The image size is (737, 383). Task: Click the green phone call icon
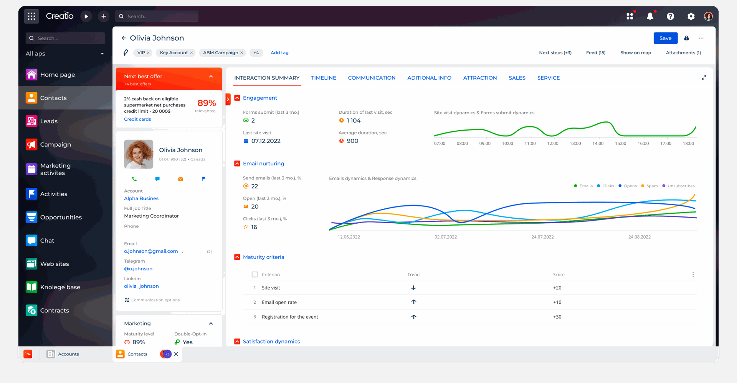coord(134,179)
